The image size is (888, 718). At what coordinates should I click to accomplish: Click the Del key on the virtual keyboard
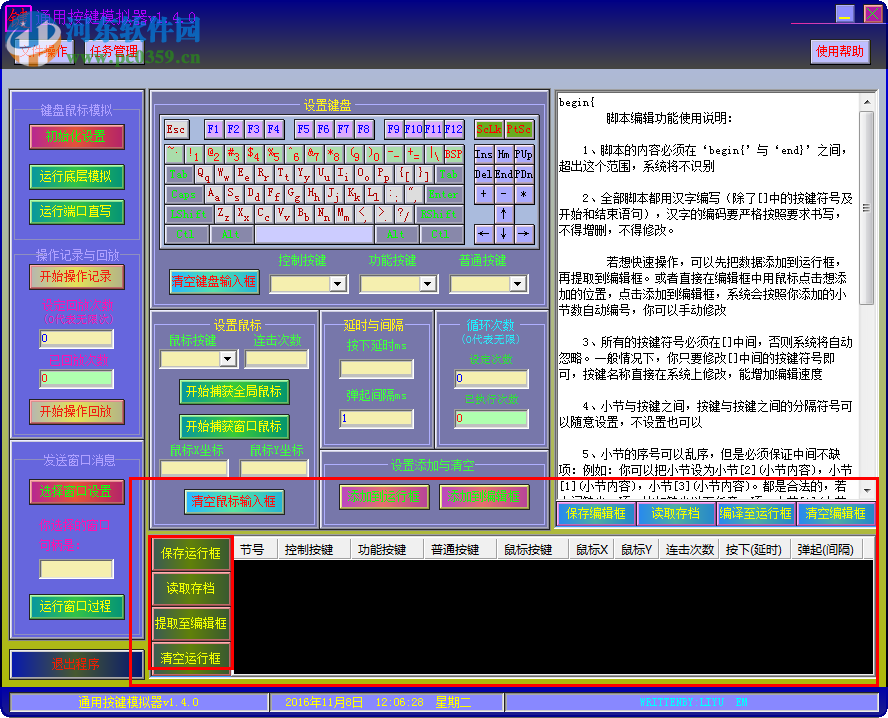click(483, 172)
